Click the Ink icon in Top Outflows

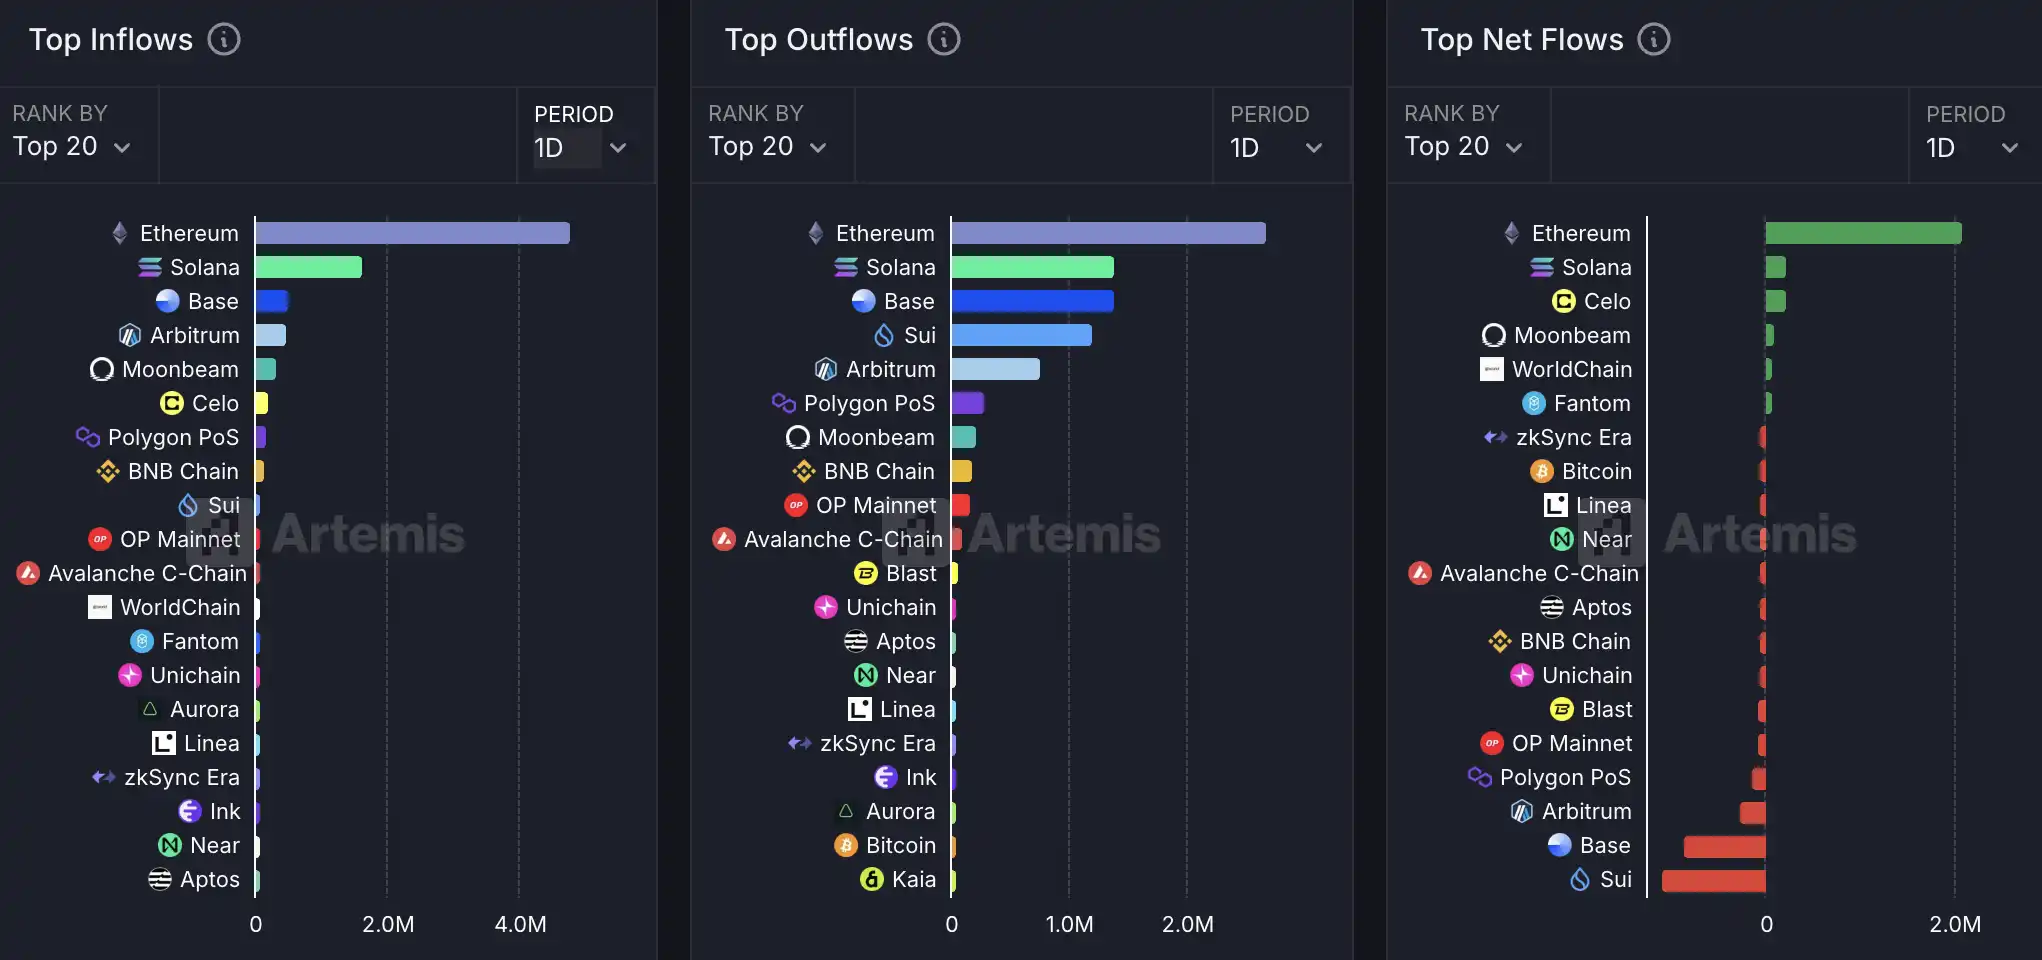[x=886, y=777]
